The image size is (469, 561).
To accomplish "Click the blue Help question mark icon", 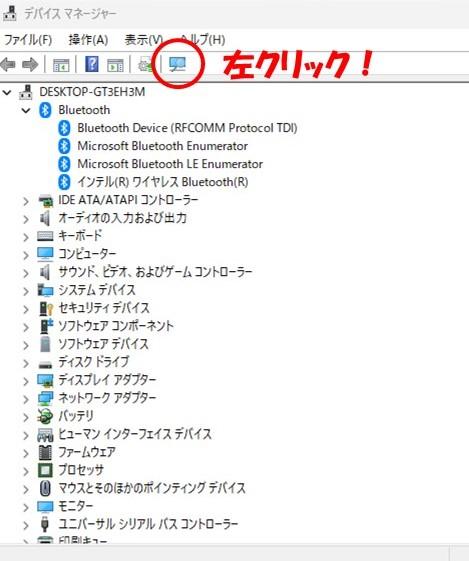I will pos(92,64).
